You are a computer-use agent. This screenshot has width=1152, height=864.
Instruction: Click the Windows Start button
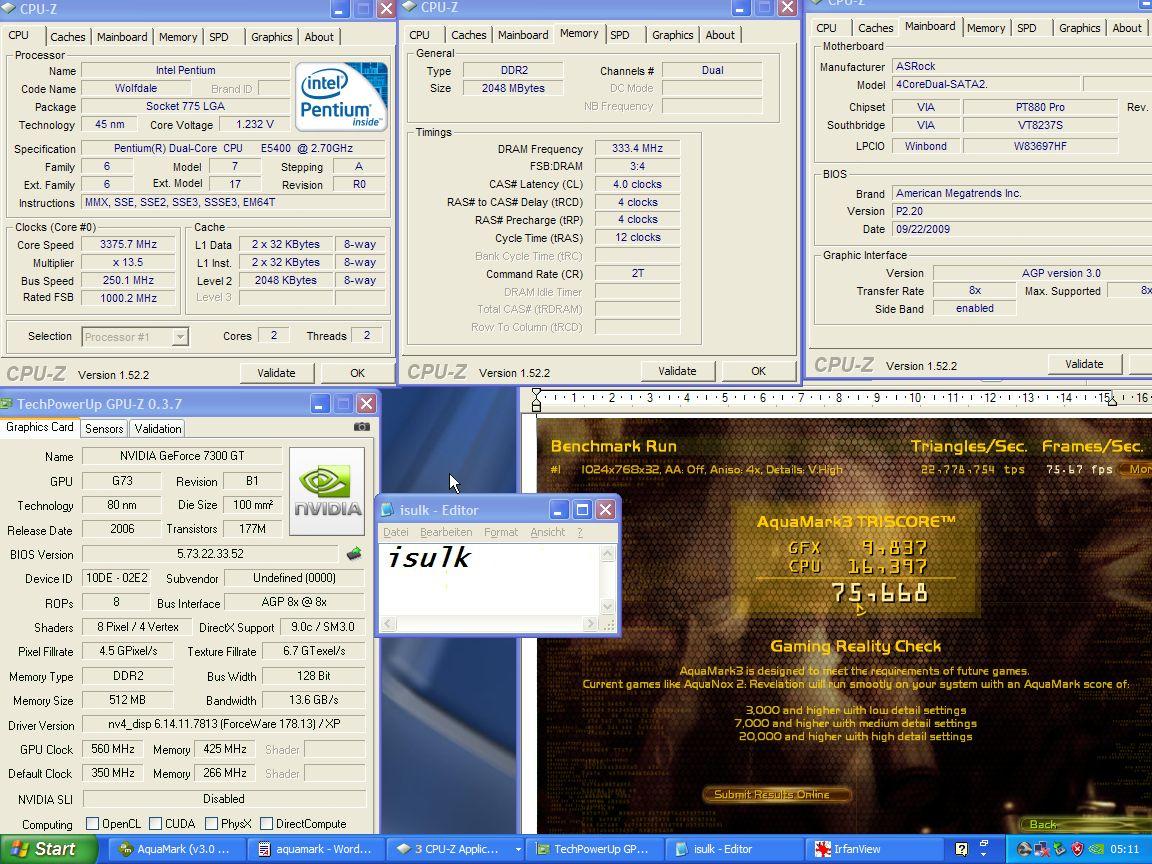coord(48,849)
